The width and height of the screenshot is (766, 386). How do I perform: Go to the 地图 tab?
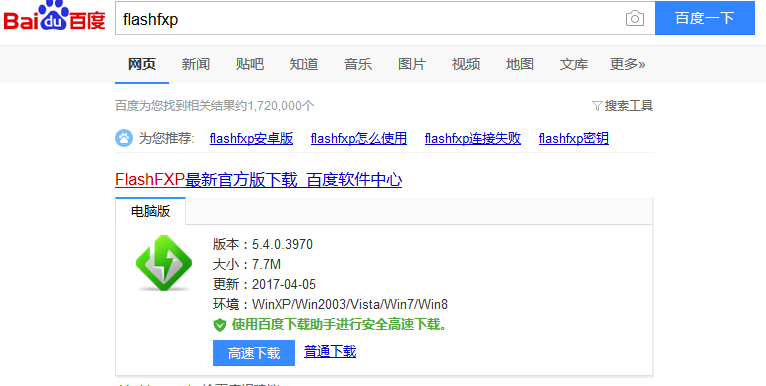(x=520, y=64)
